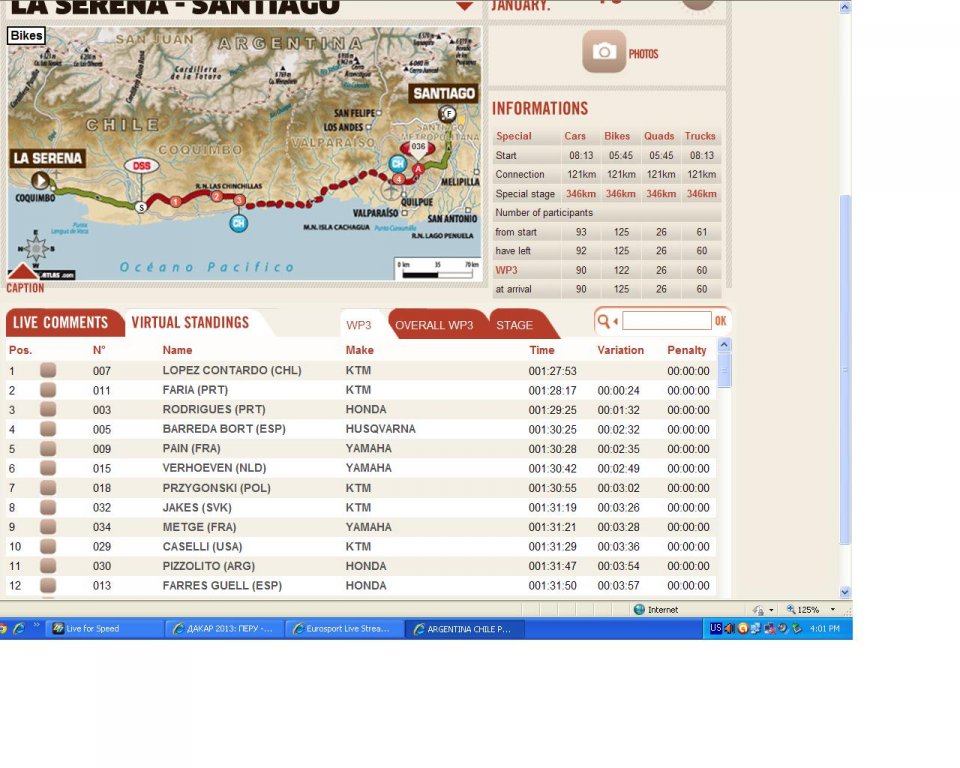Switch to ARGENTINA CHILE taskbar window
This screenshot has height=768, width=960.
(465, 628)
